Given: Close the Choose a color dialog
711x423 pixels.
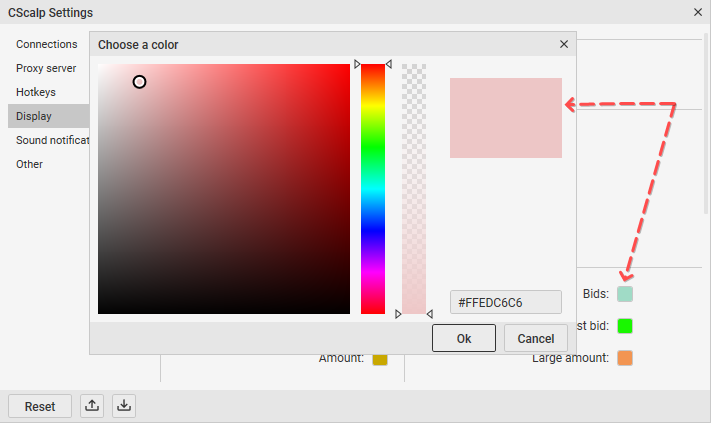Looking at the screenshot, I should [564, 44].
